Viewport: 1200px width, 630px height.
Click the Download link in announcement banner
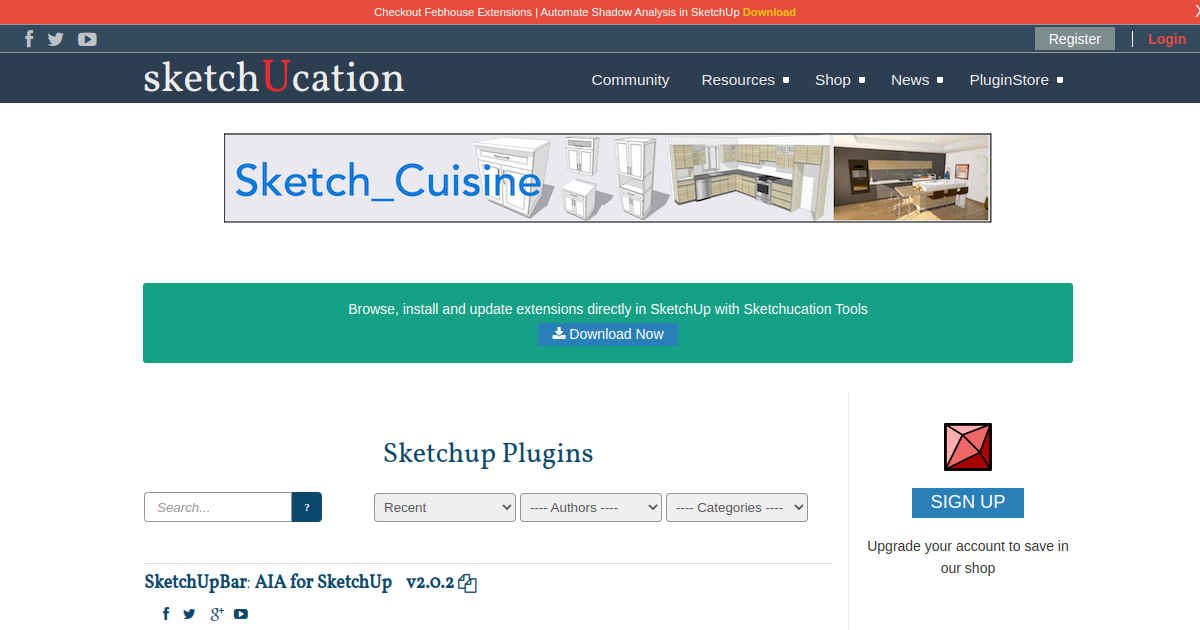coord(769,12)
